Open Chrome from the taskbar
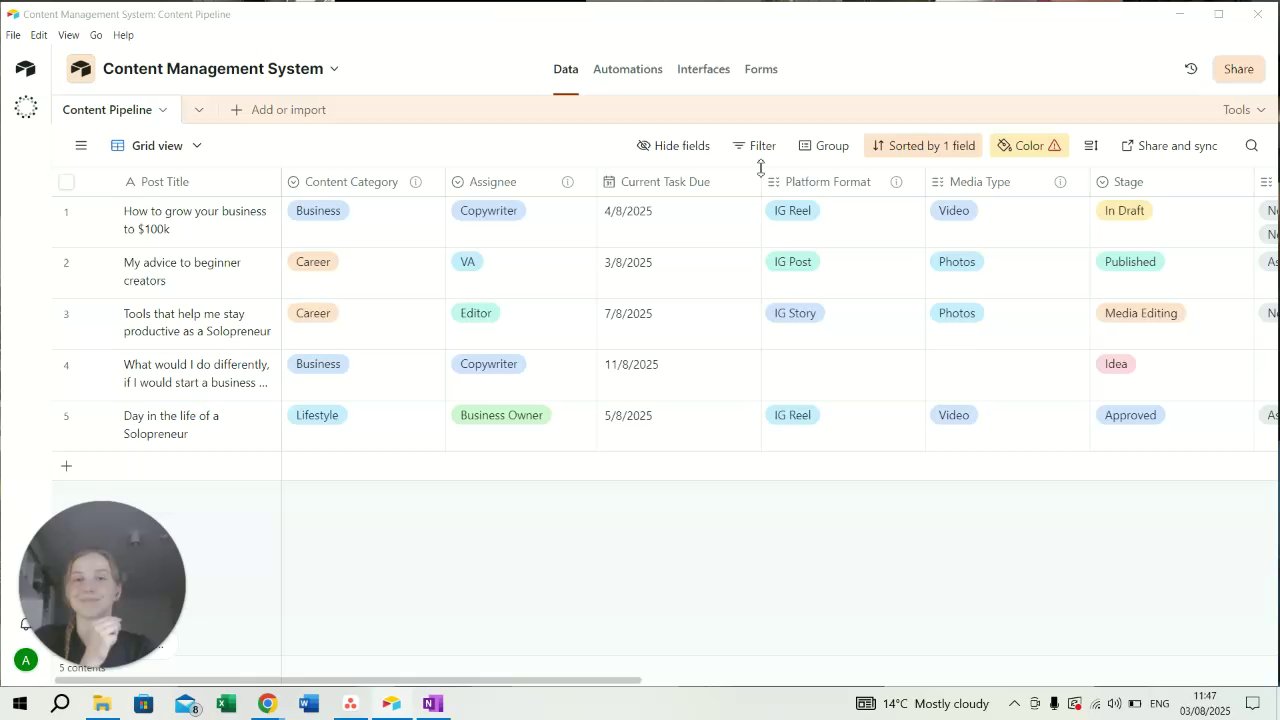 click(267, 704)
